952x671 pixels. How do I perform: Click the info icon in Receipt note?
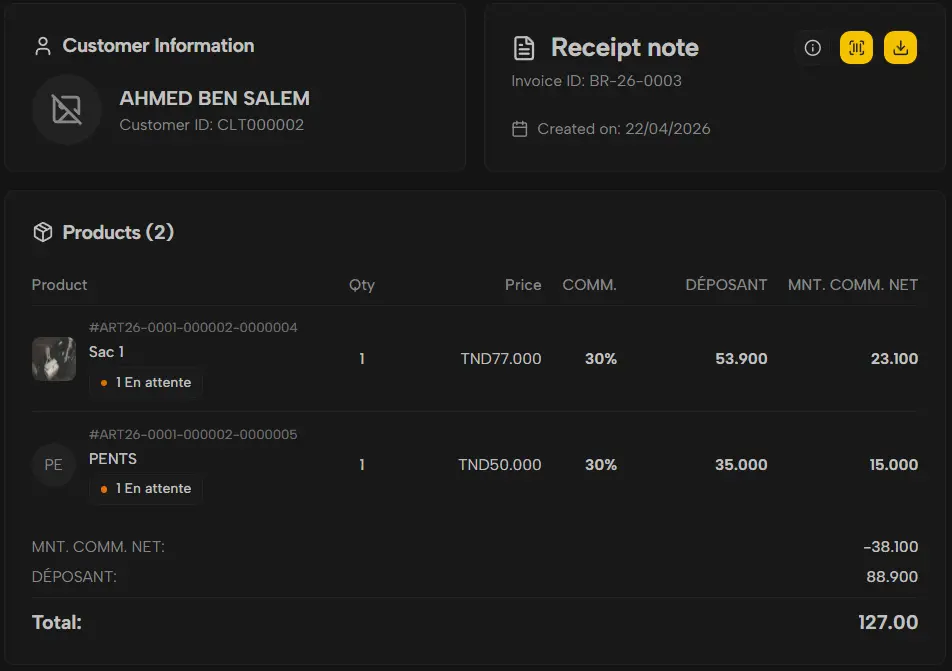coord(813,48)
